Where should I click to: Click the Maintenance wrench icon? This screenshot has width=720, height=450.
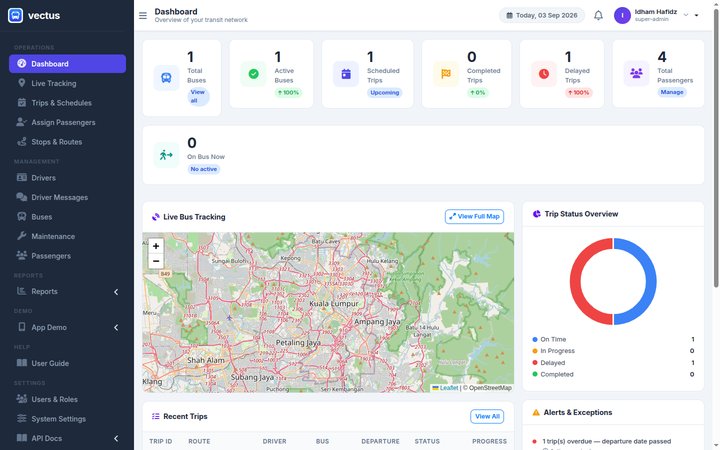pyautogui.click(x=22, y=236)
